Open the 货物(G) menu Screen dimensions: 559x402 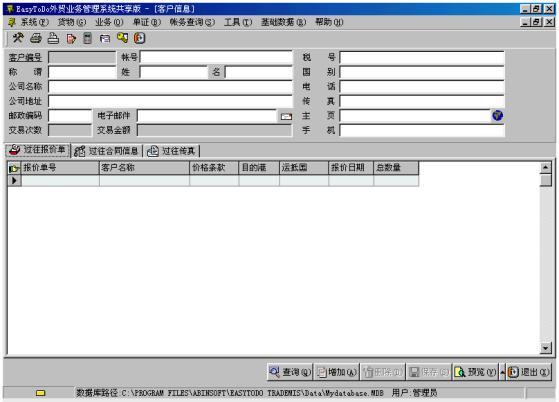pyautogui.click(x=72, y=22)
